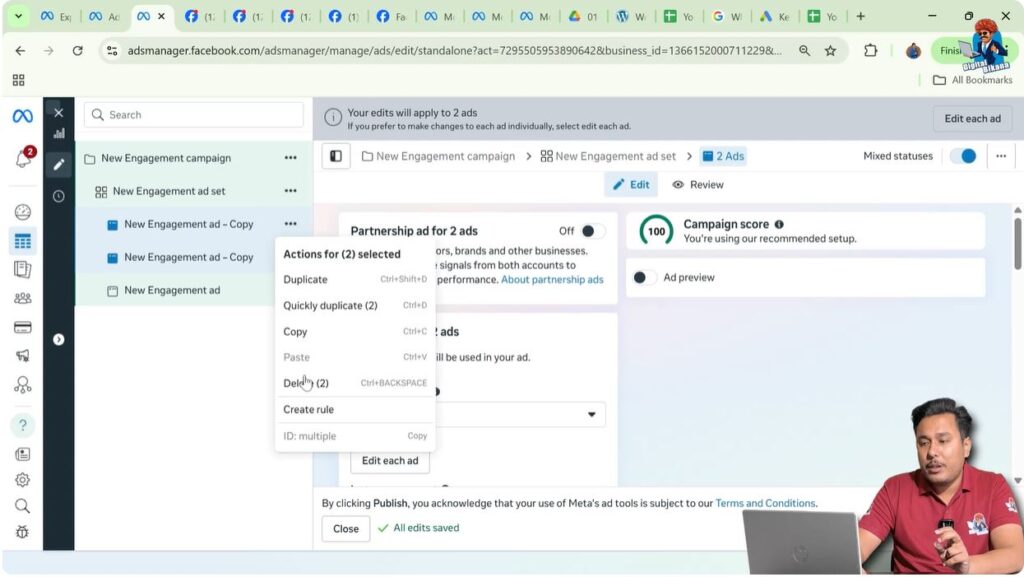Open Events manager nodes icon

pyautogui.click(x=22, y=384)
